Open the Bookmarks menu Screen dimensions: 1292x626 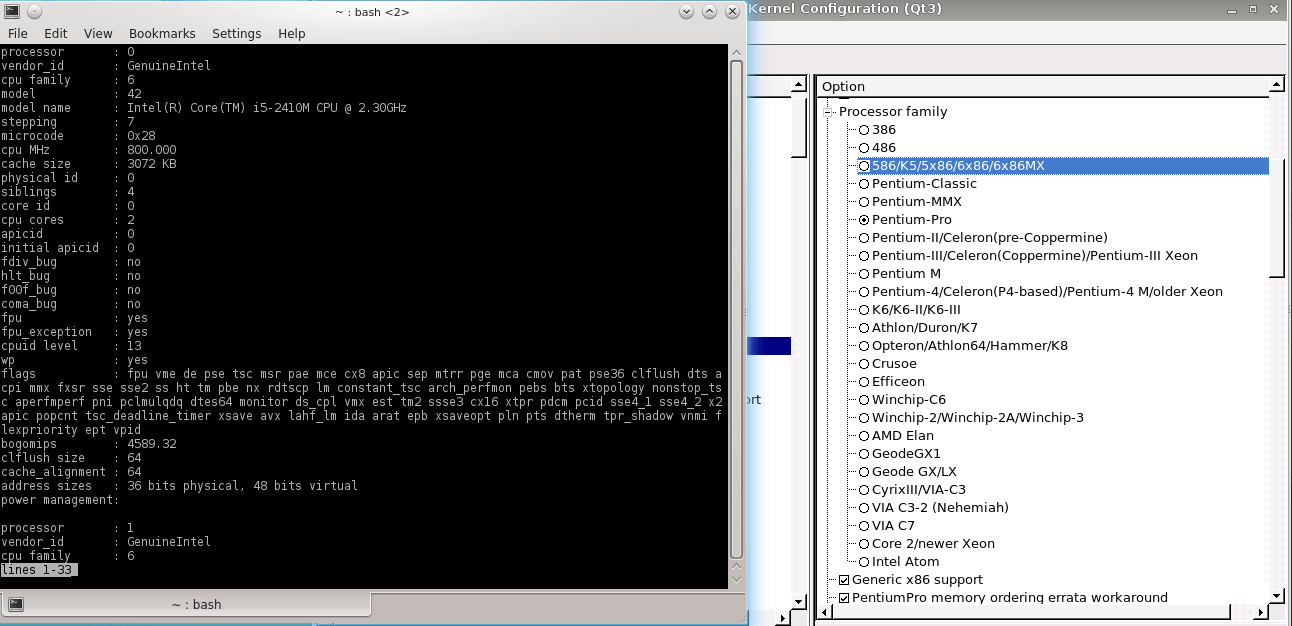162,33
